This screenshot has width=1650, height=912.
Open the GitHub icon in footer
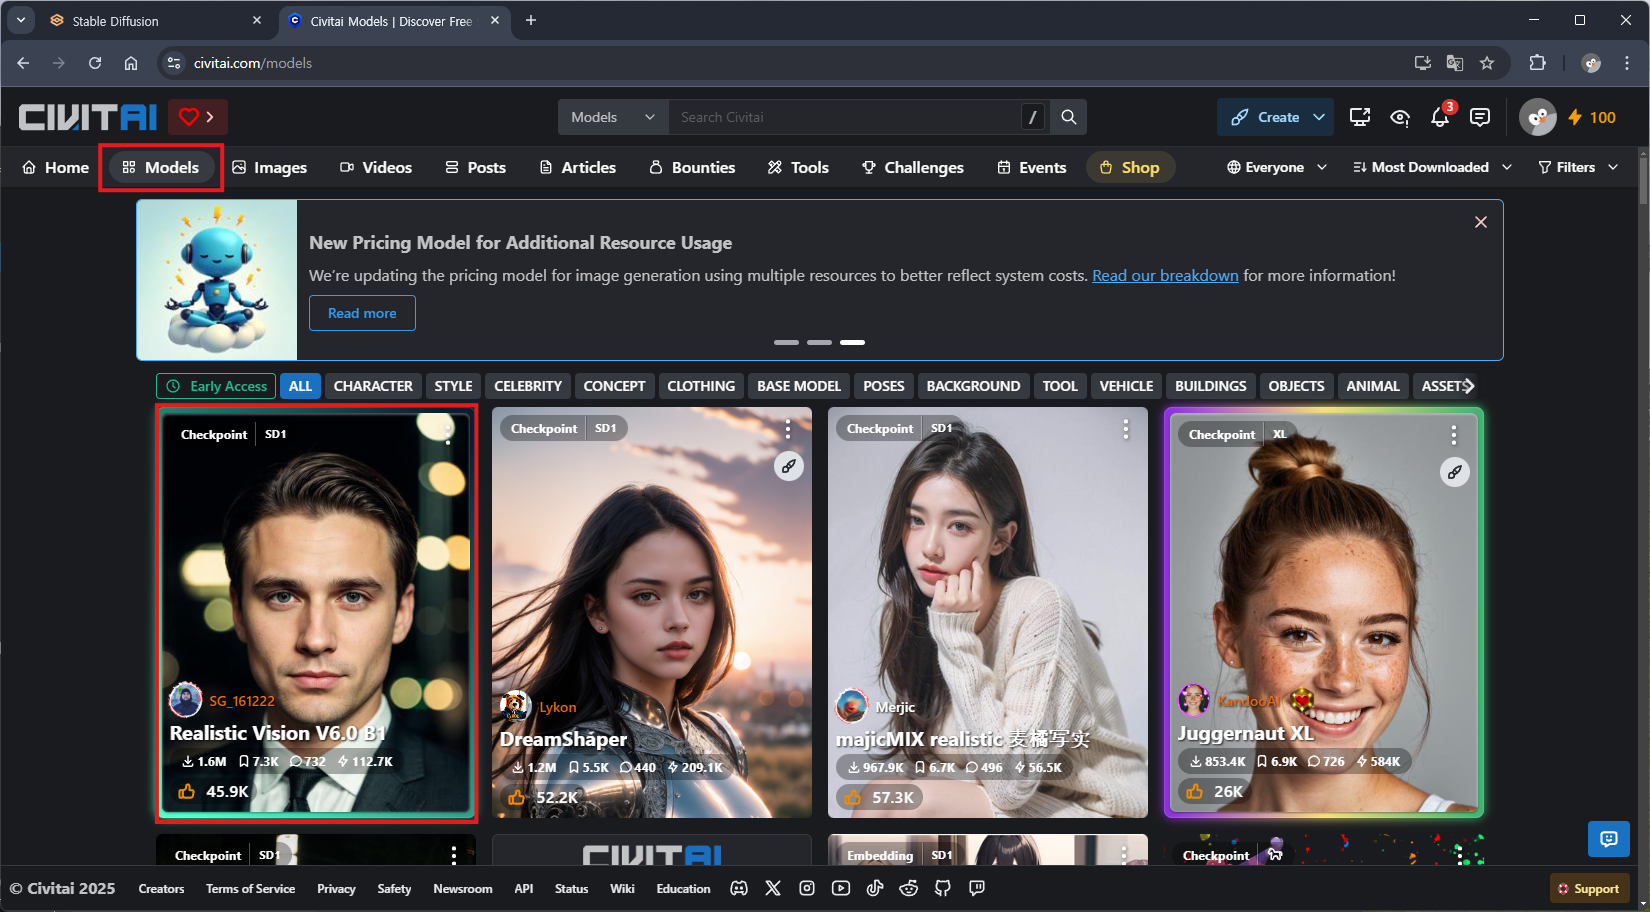[943, 888]
